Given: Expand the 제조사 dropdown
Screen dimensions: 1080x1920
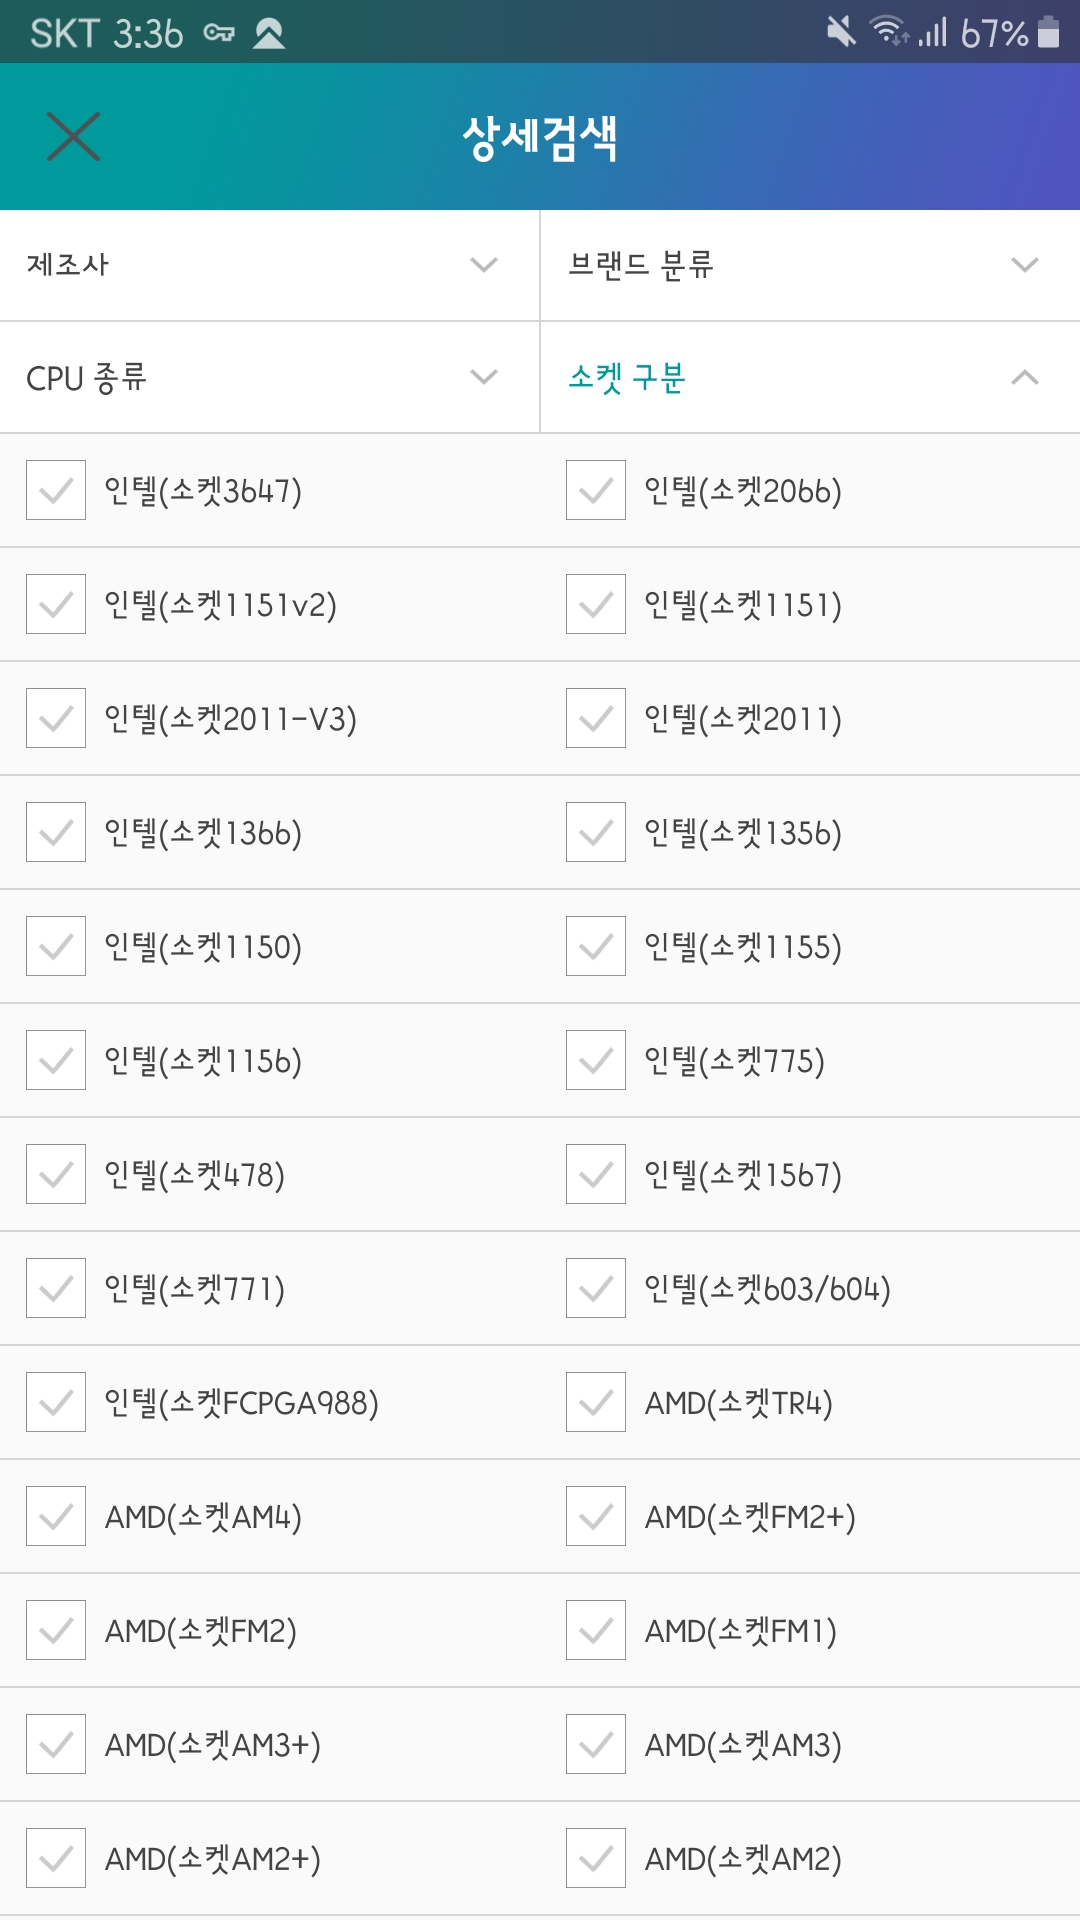Looking at the screenshot, I should pyautogui.click(x=269, y=265).
